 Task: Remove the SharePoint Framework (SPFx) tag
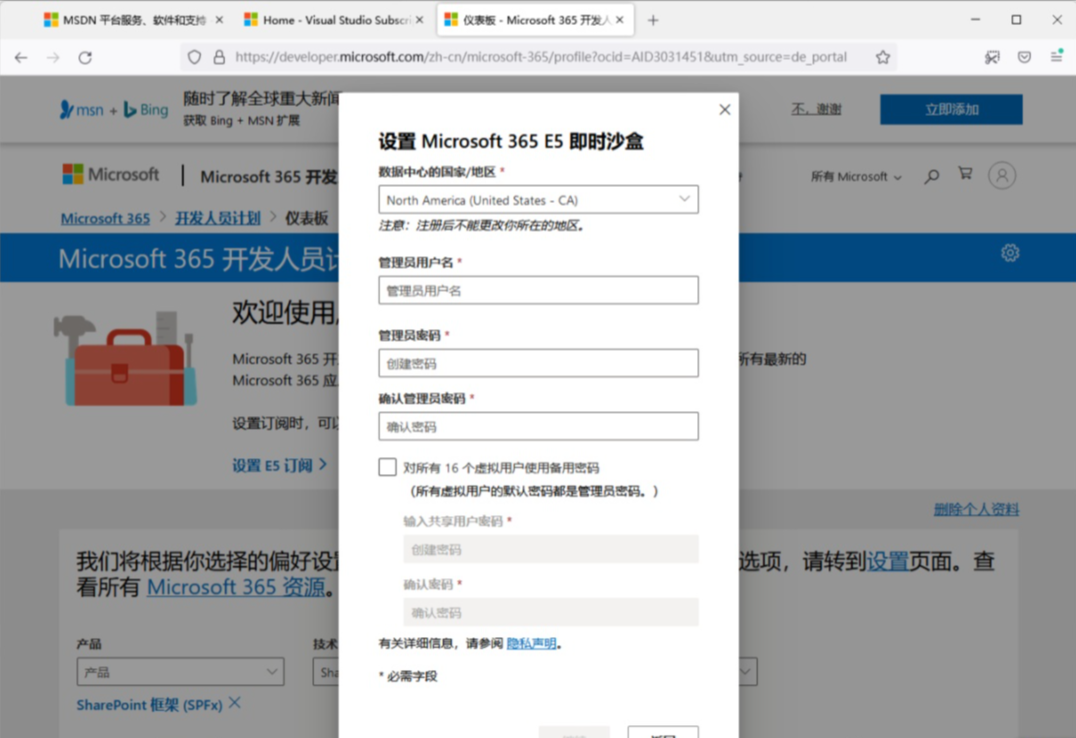click(x=235, y=703)
